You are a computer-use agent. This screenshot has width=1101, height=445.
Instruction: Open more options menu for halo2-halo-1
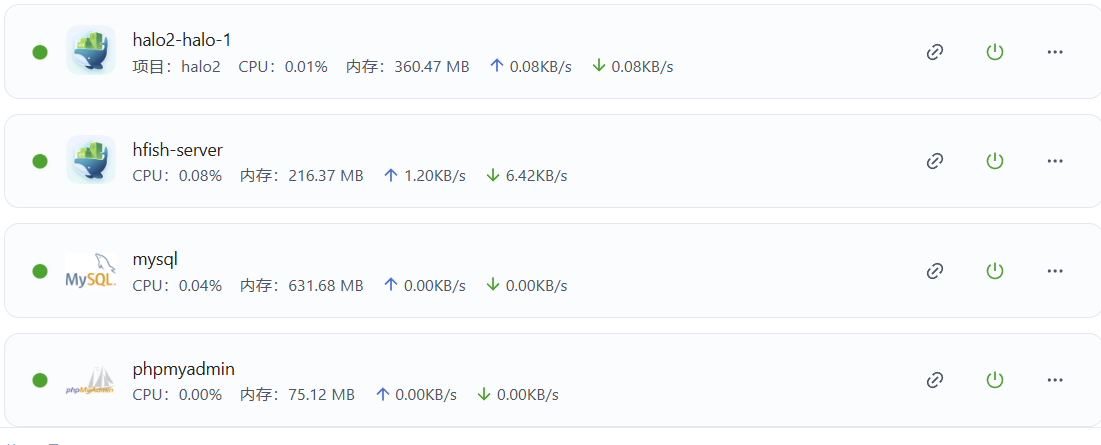coord(1054,52)
